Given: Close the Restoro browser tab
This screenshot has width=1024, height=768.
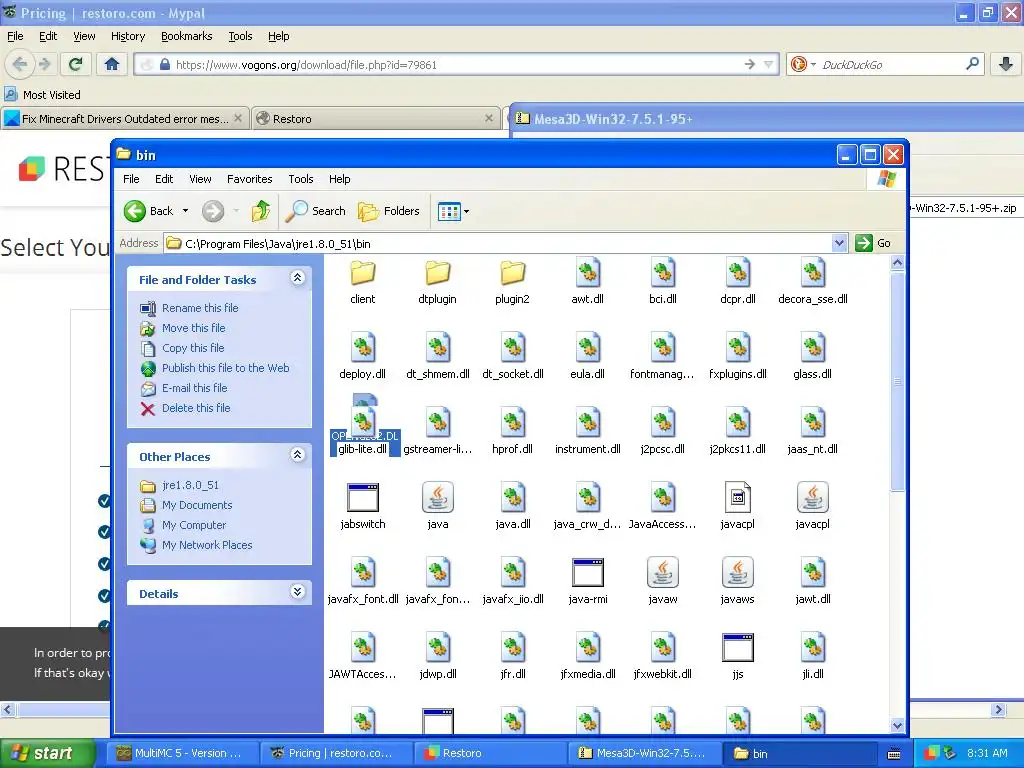Looking at the screenshot, I should [488, 118].
